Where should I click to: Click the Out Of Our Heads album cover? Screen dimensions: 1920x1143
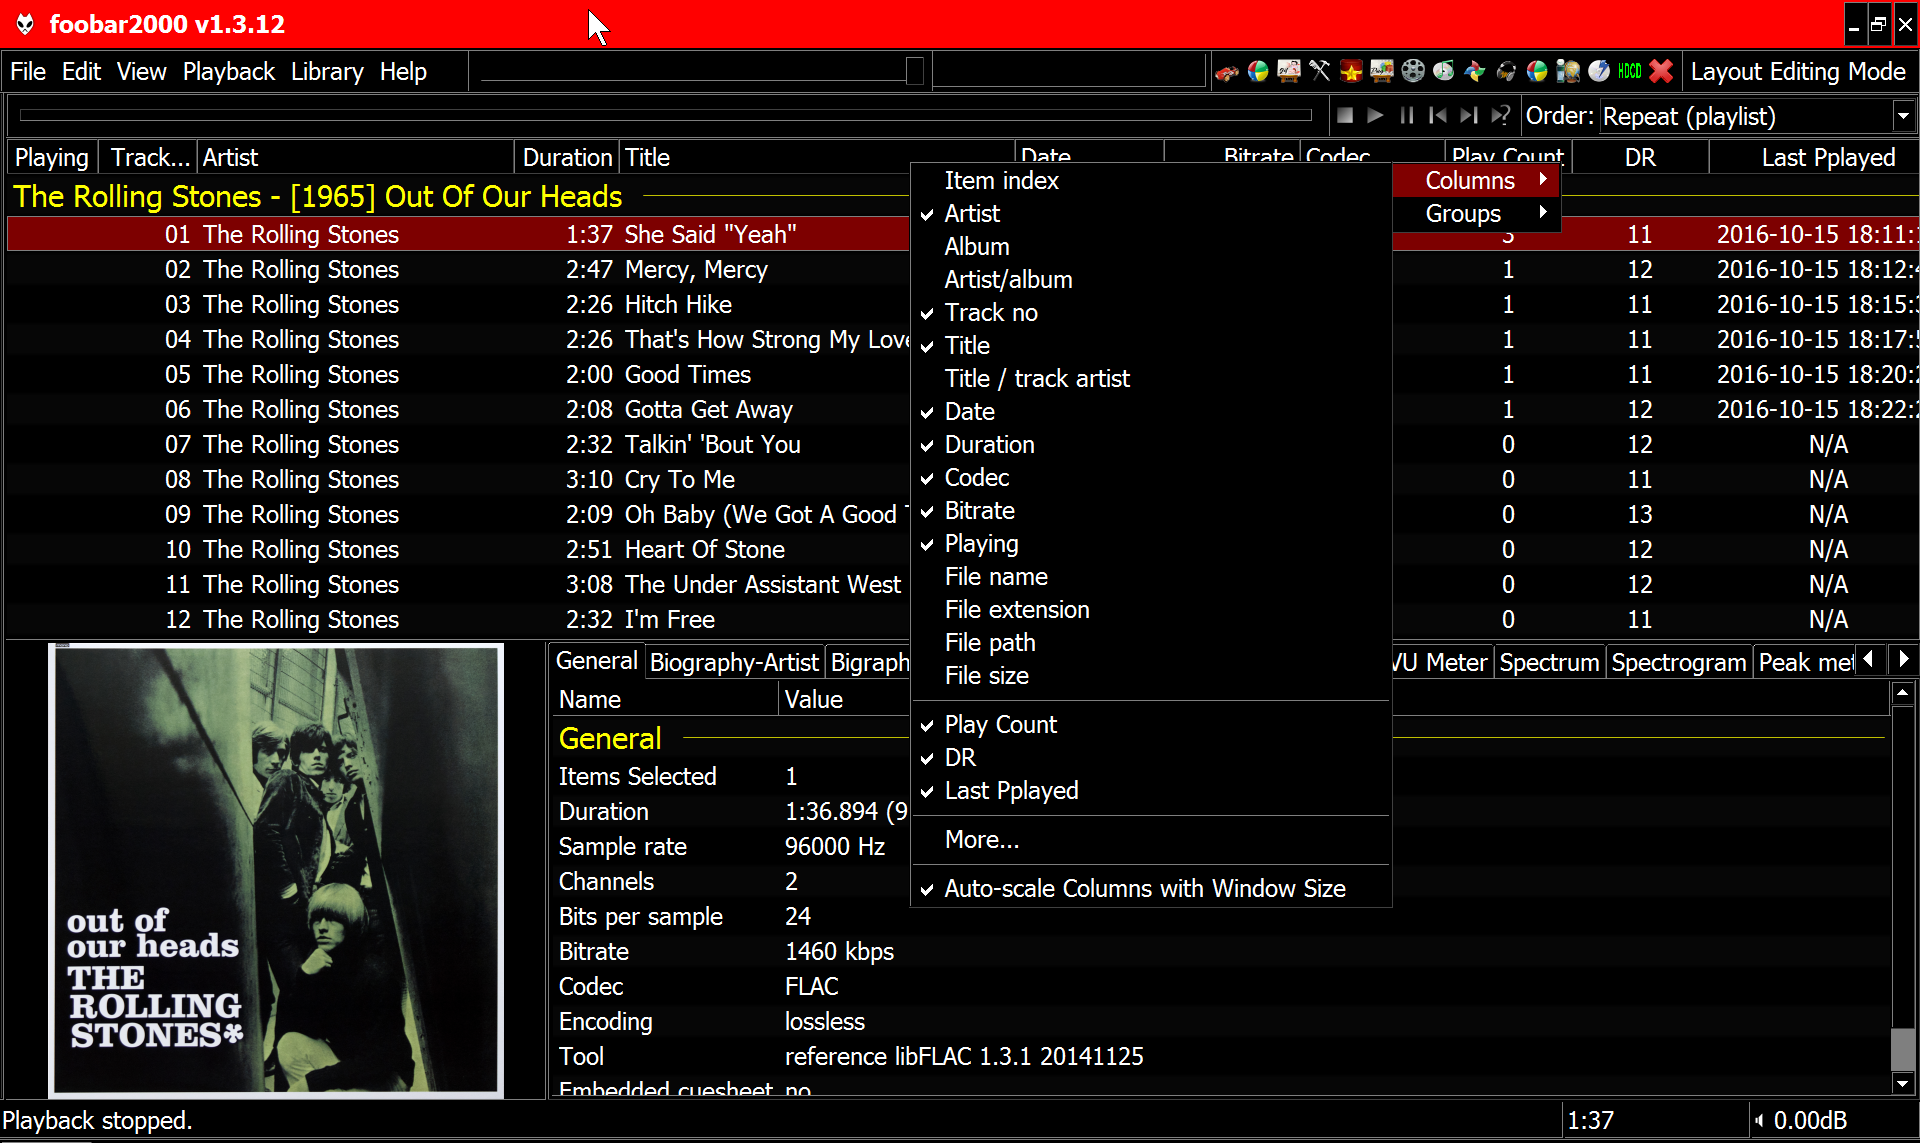click(275, 870)
